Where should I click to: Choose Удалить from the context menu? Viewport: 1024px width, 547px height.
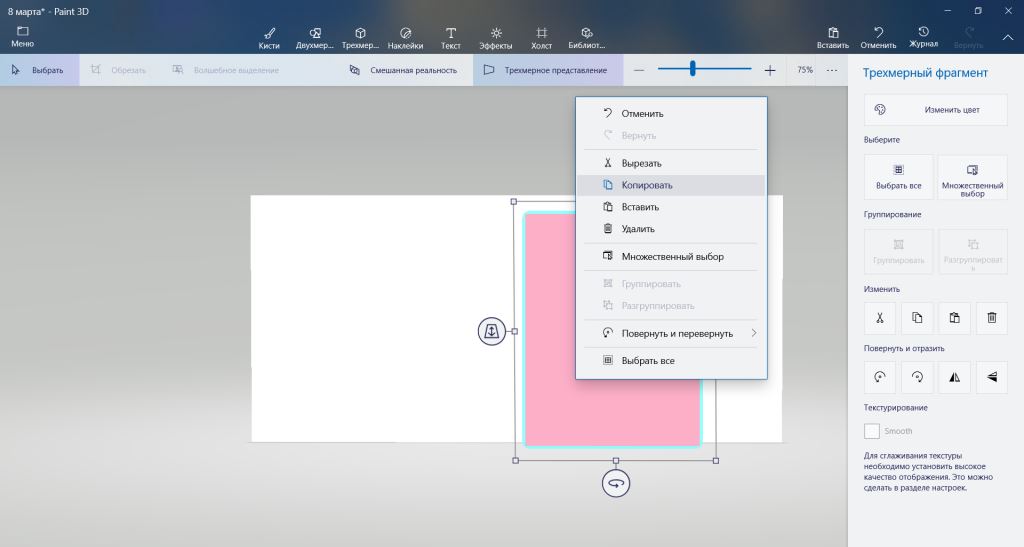point(638,229)
